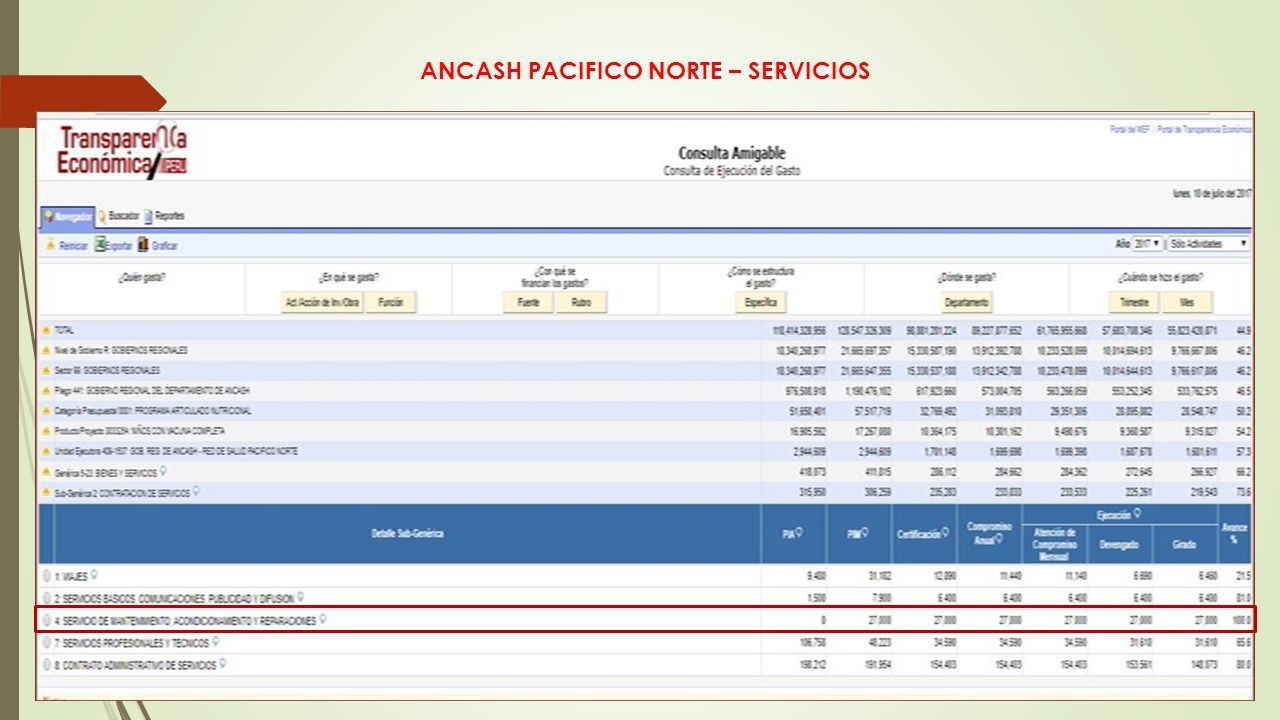Select radio button for 7: Servicios Profesionales y Técnicos
This screenshot has height=720, width=1280.
point(47,643)
